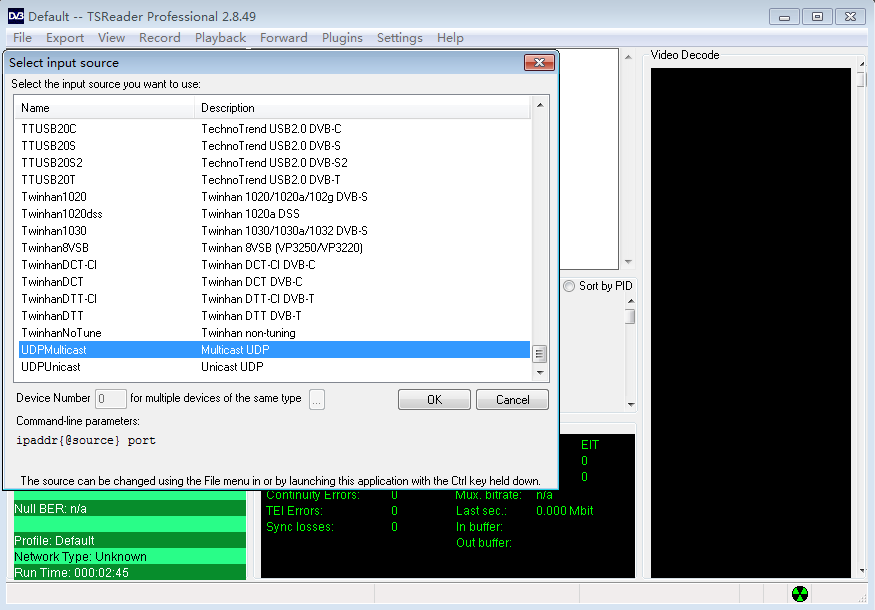Image resolution: width=875 pixels, height=610 pixels.
Task: Click the DVB application icon in title bar
Action: coord(15,16)
